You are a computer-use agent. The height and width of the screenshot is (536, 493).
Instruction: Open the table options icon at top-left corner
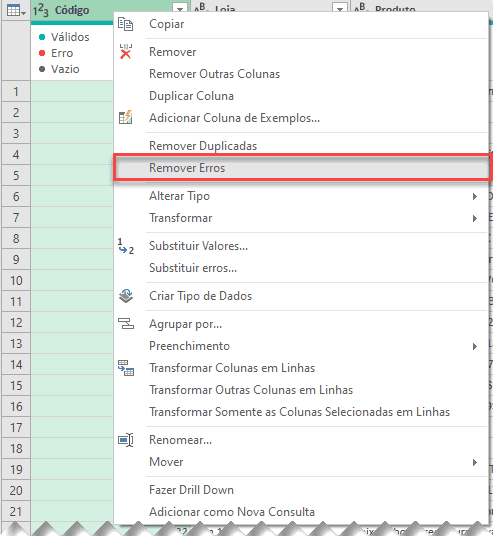point(16,11)
